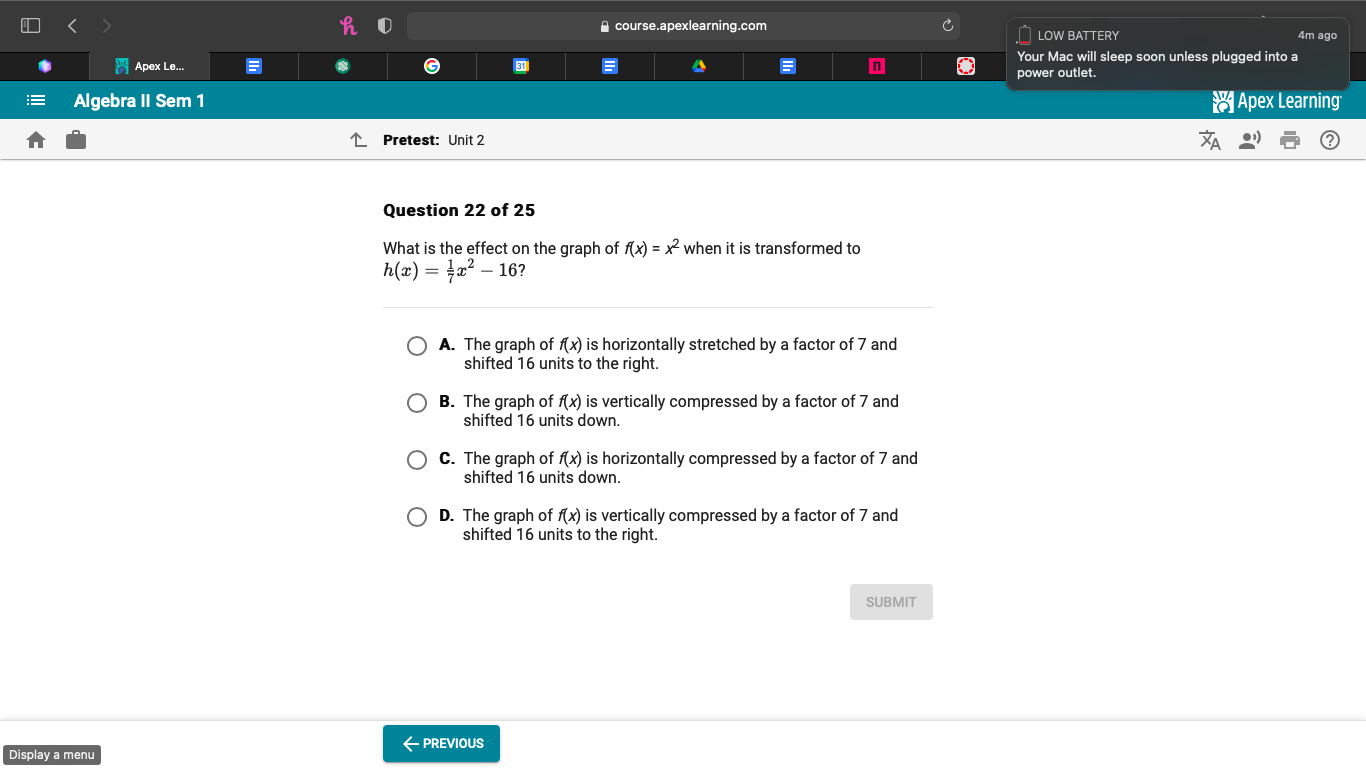
Task: Go forward in browser history
Action: coord(107,26)
